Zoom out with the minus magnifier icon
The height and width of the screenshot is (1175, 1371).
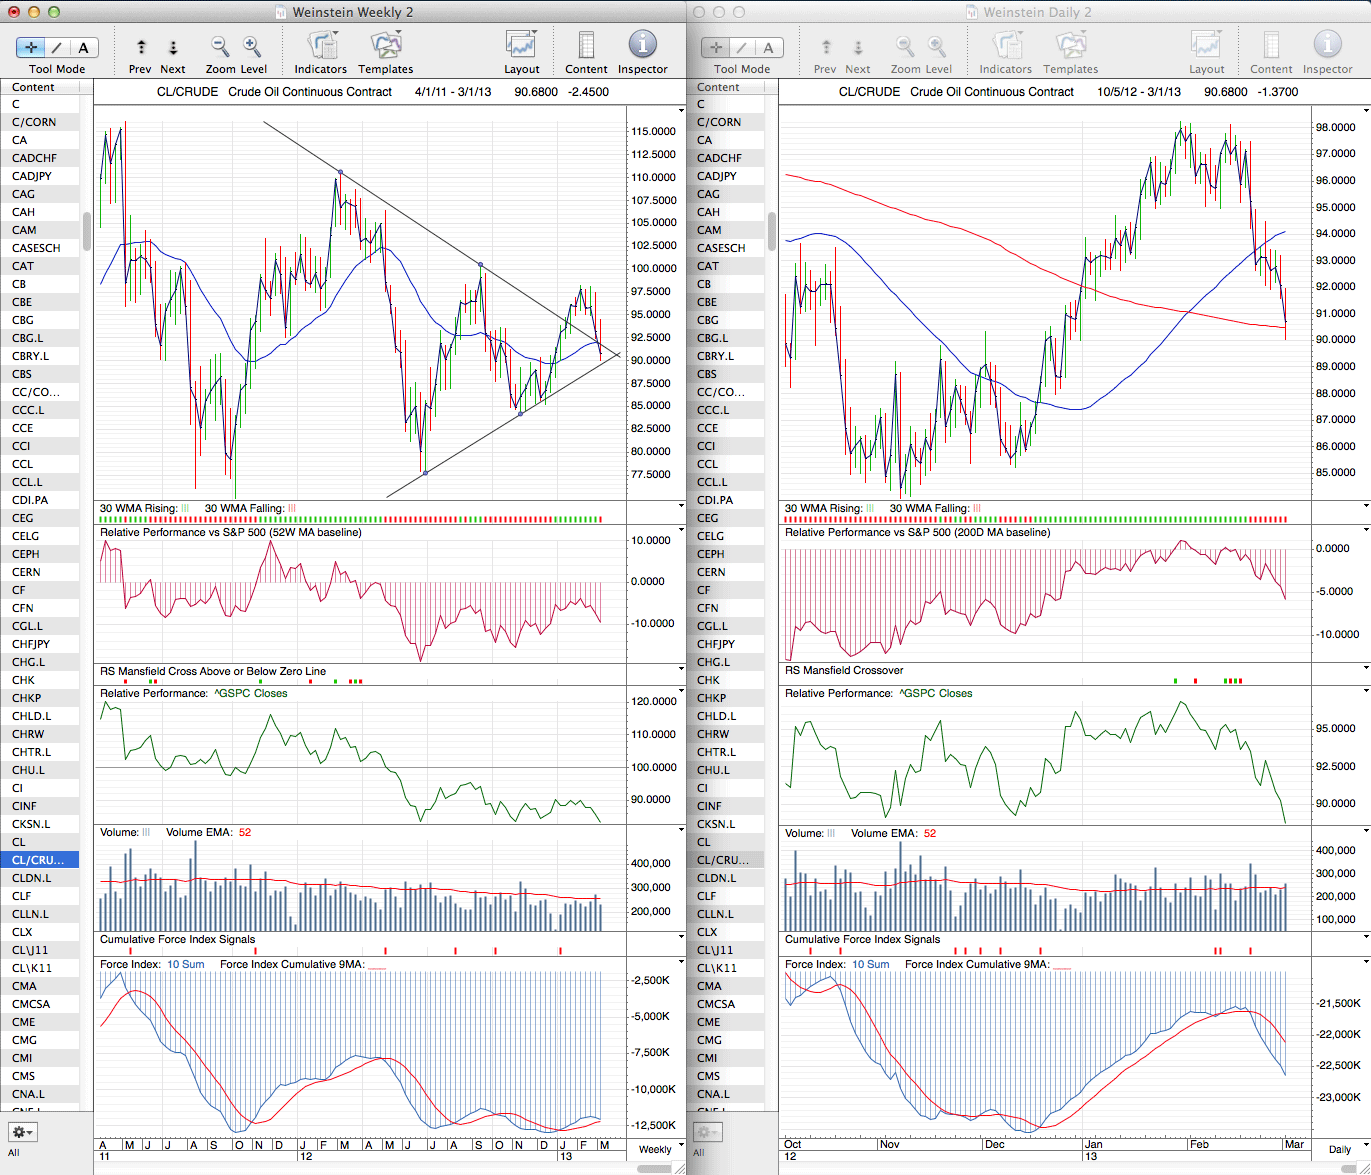point(220,47)
